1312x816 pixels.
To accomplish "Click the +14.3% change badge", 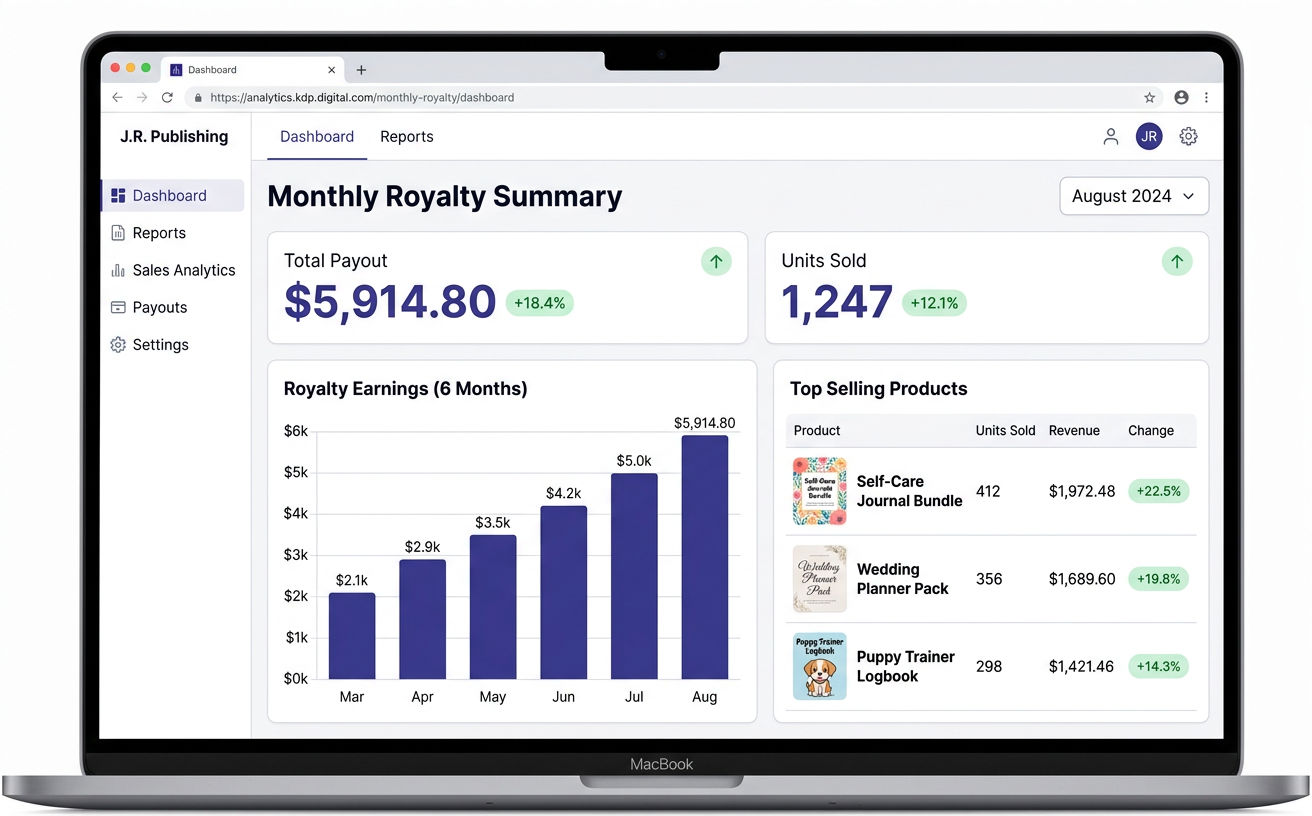I will [1158, 666].
